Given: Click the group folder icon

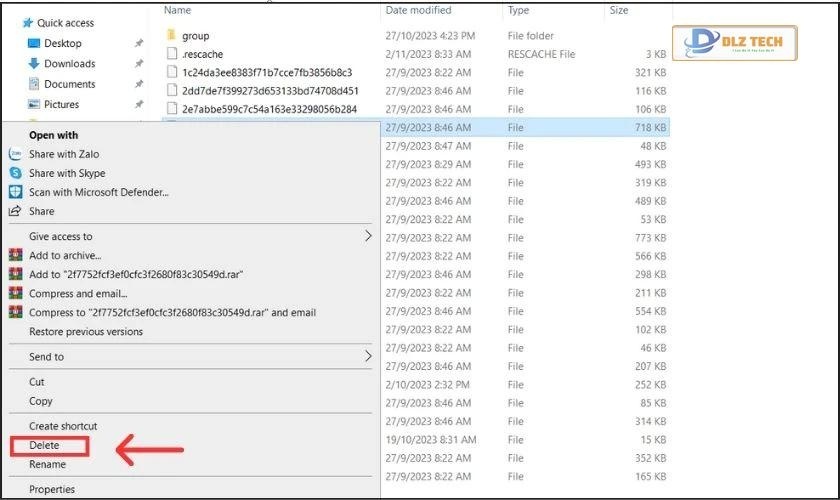Looking at the screenshot, I should pos(171,35).
